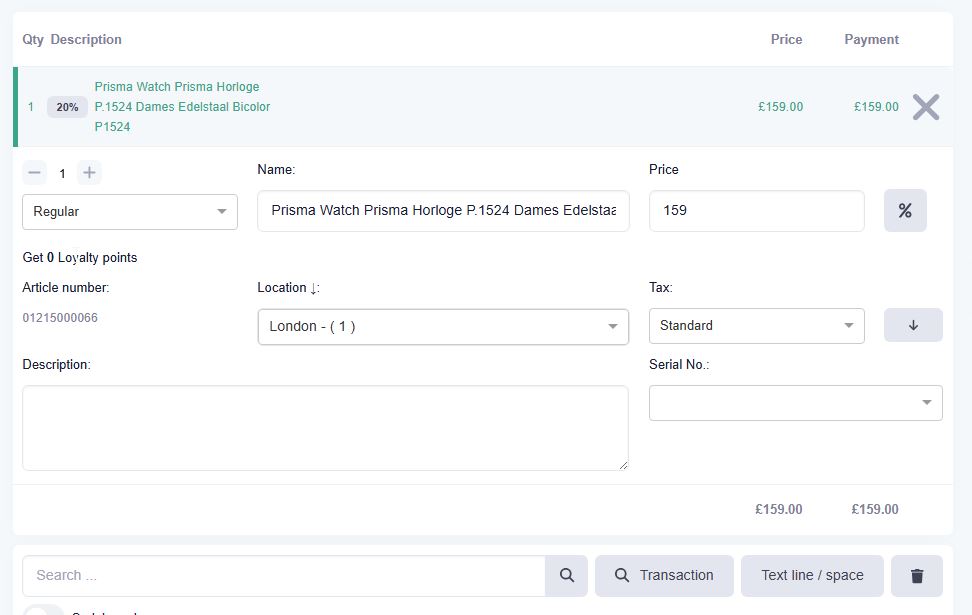The image size is (972, 615).
Task: Increase quantity with the plus button
Action: [x=89, y=172]
